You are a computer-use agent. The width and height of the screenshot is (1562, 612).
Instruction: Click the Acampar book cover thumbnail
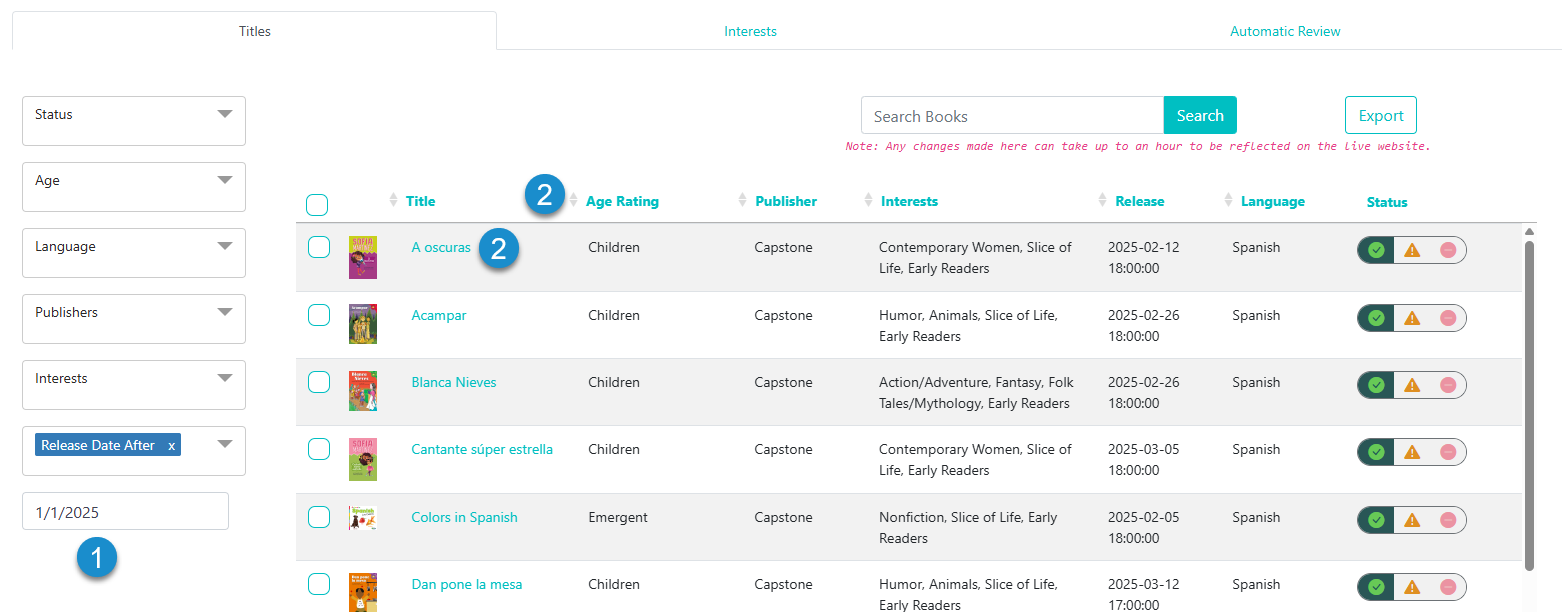click(363, 324)
